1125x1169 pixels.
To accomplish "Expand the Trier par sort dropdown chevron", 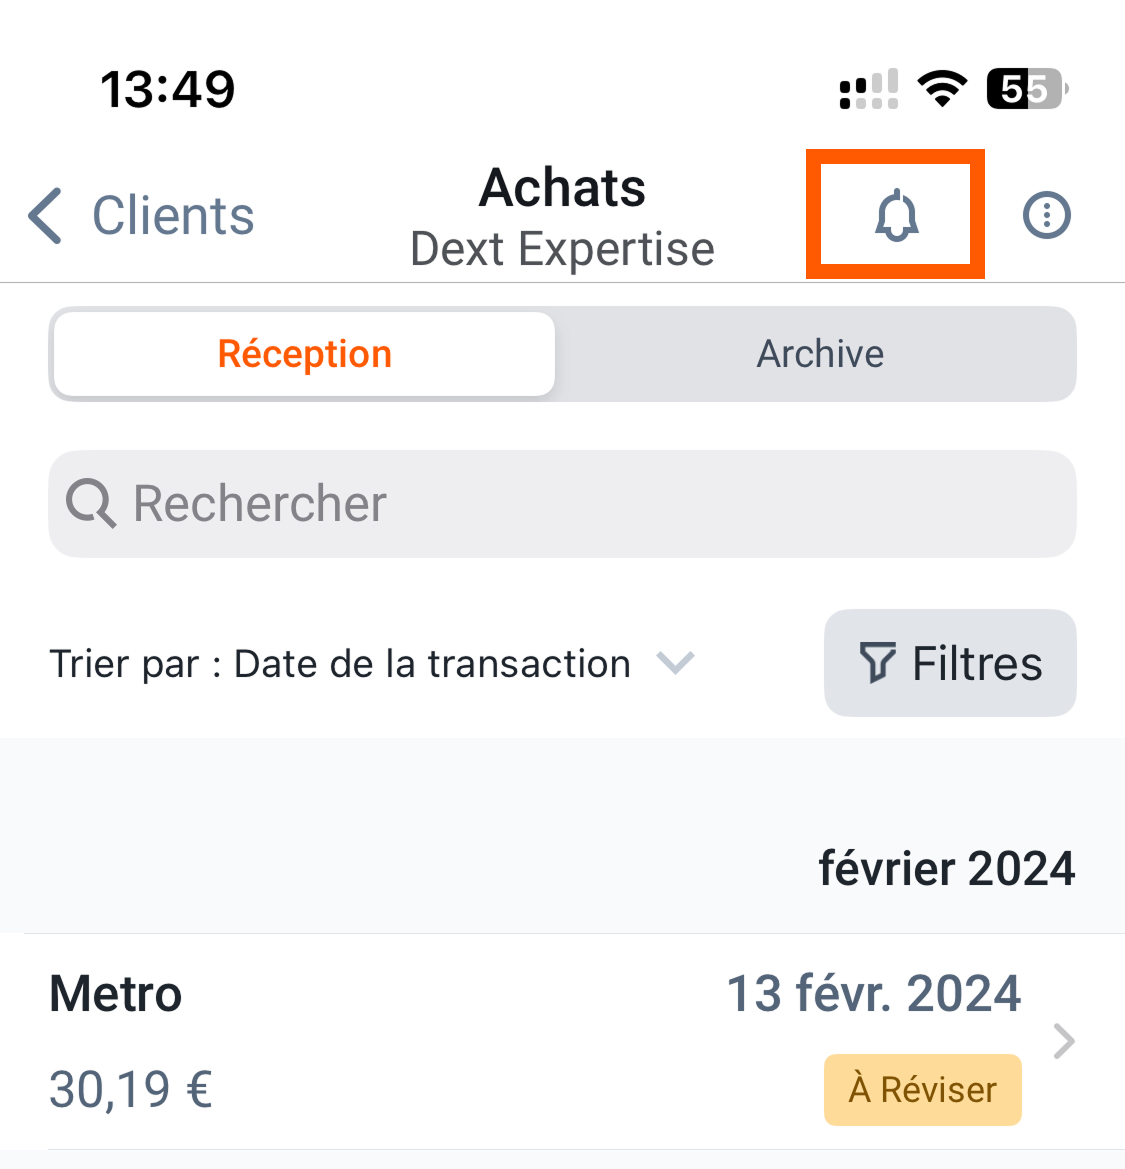I will (675, 662).
